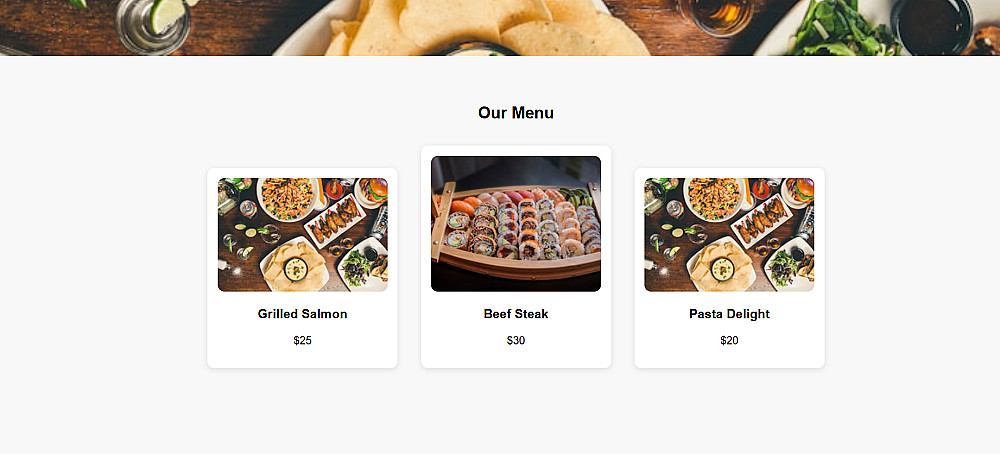Click white space below $20 in pasta card

tap(729, 358)
